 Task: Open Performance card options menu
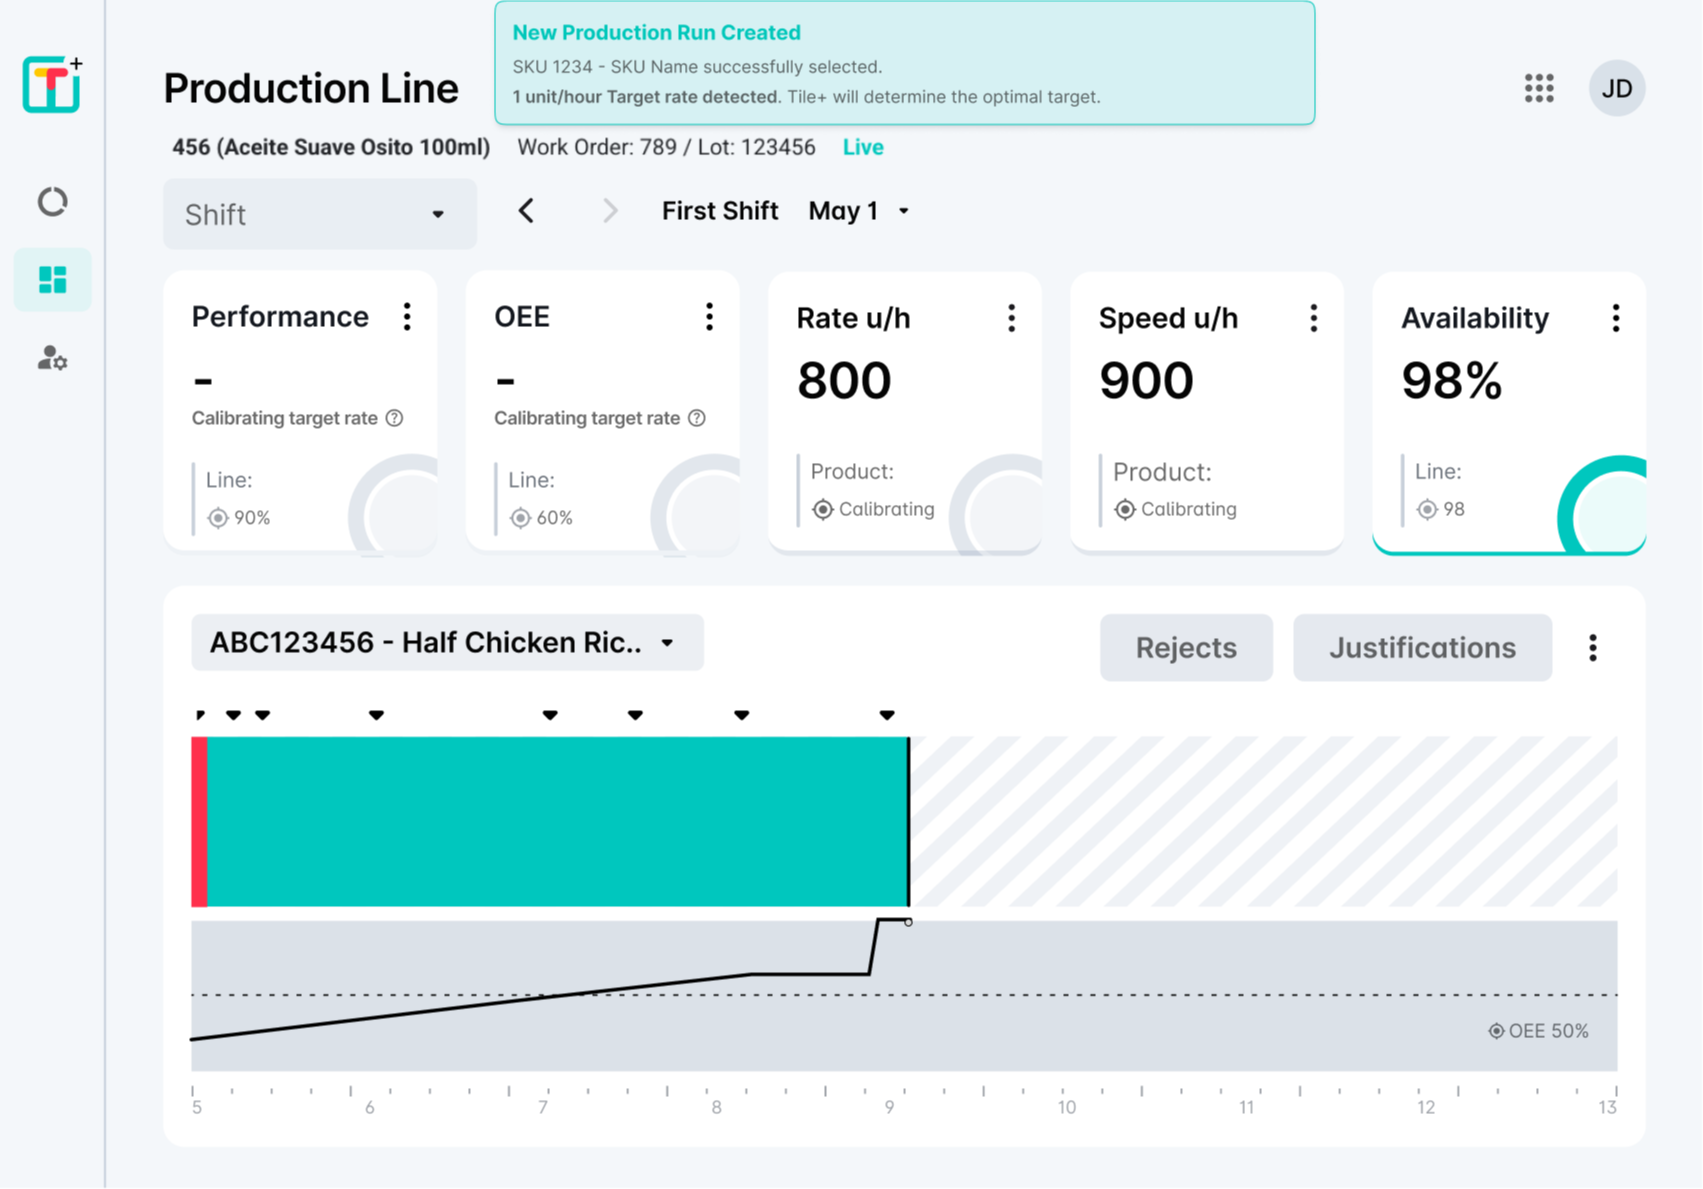click(407, 317)
